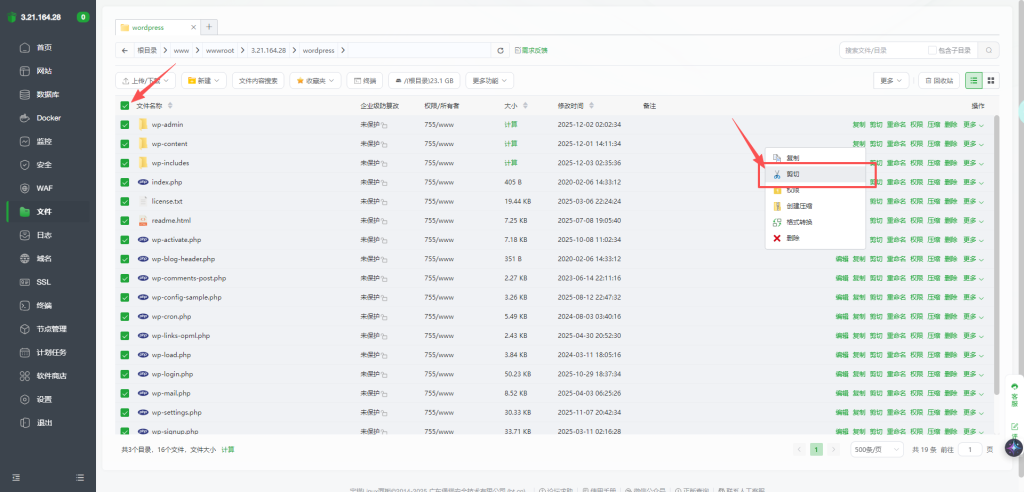Sort by 文件名称 column arrows

point(170,106)
